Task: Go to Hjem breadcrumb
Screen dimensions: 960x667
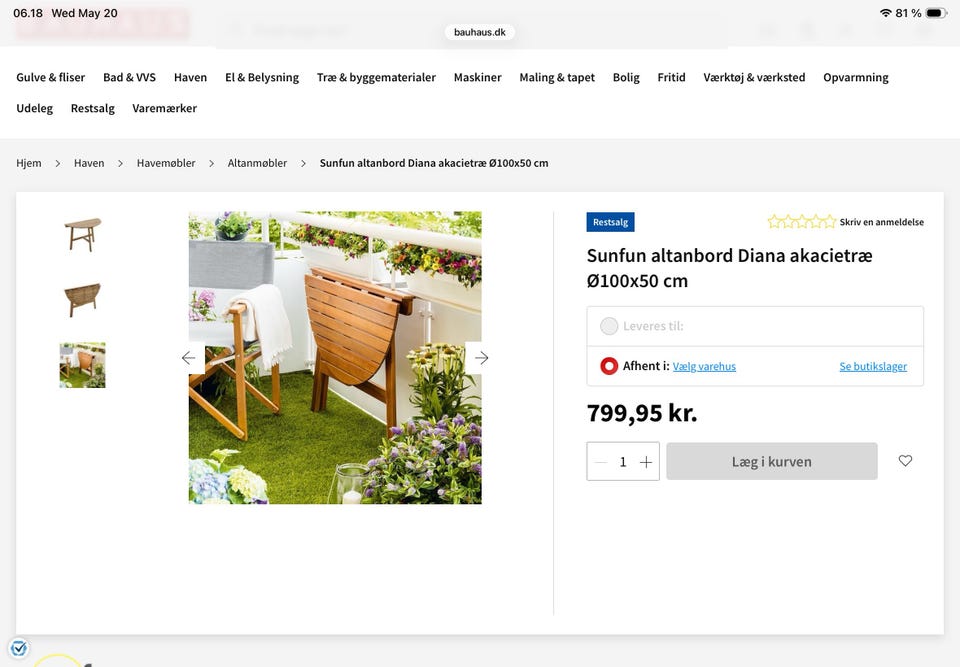Action: tap(29, 163)
